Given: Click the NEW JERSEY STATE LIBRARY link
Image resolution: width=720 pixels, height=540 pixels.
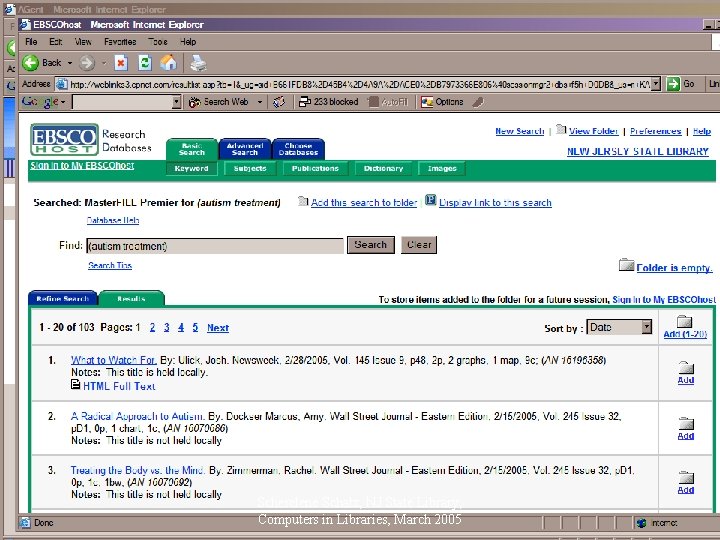Looking at the screenshot, I should point(637,152).
